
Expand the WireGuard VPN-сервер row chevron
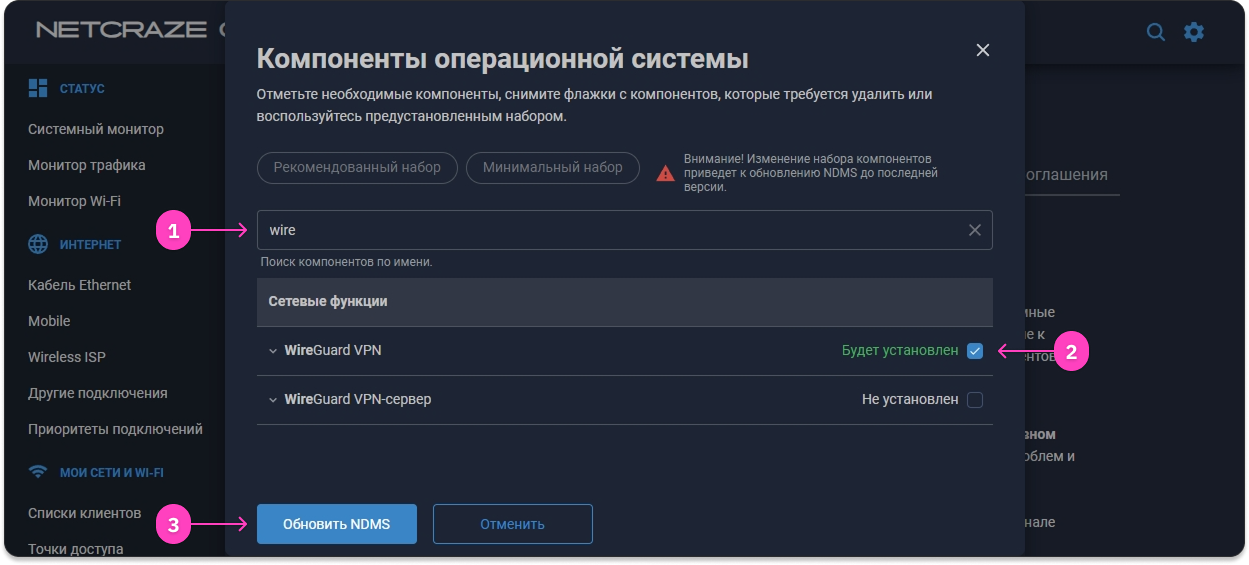pyautogui.click(x=272, y=400)
